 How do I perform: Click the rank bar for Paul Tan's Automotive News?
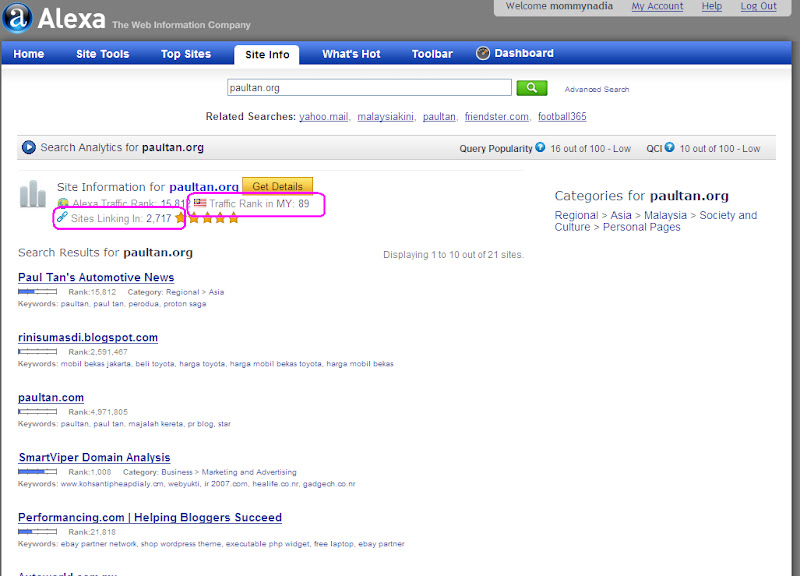(37, 292)
